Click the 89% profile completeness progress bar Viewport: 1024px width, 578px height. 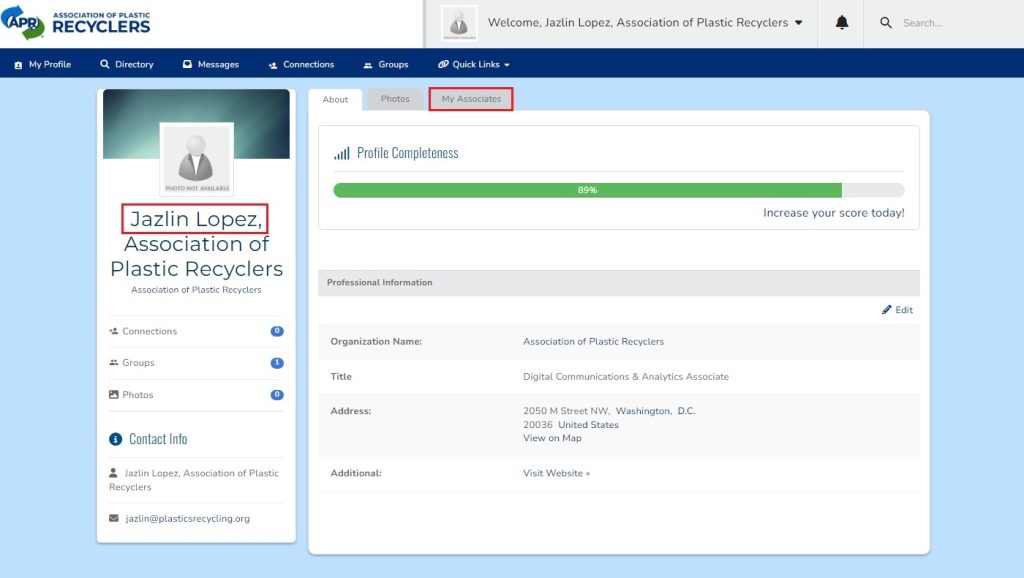618,190
